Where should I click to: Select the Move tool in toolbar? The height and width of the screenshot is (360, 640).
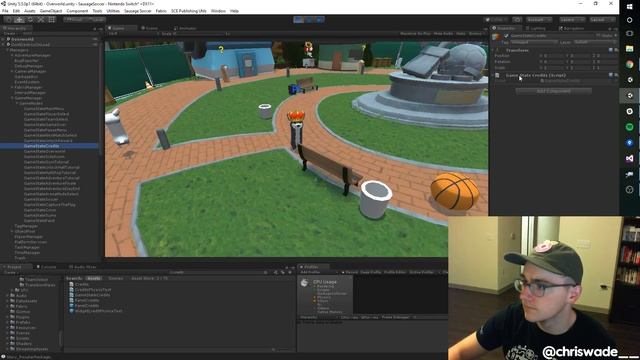coord(19,20)
